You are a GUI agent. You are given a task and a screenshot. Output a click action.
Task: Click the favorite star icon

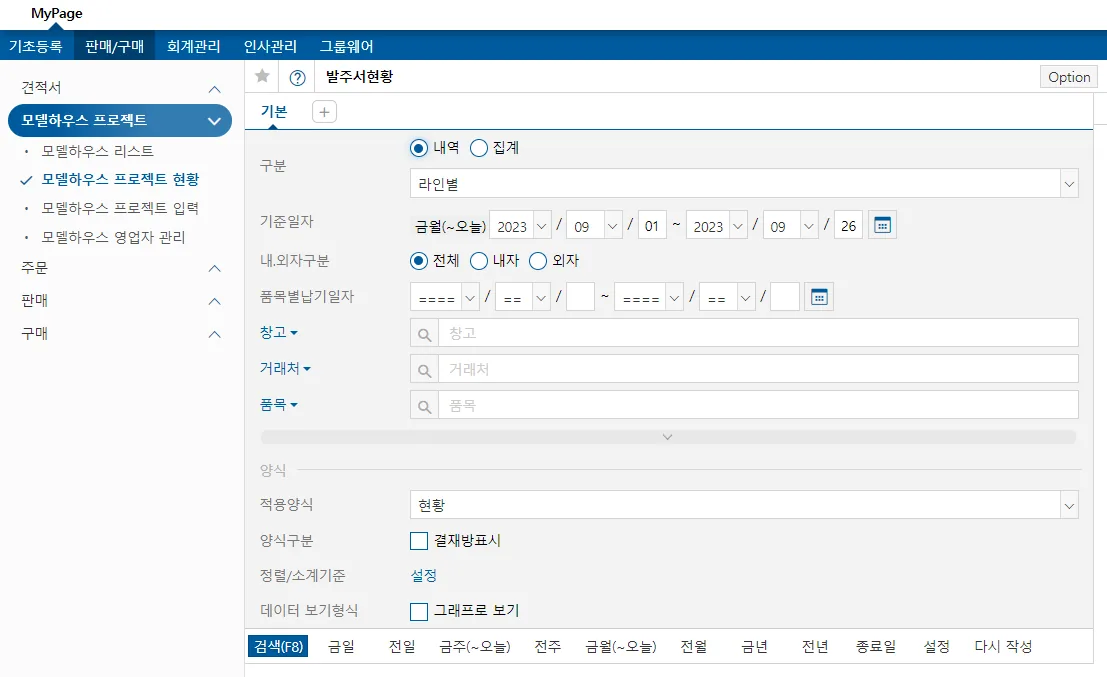(x=262, y=76)
